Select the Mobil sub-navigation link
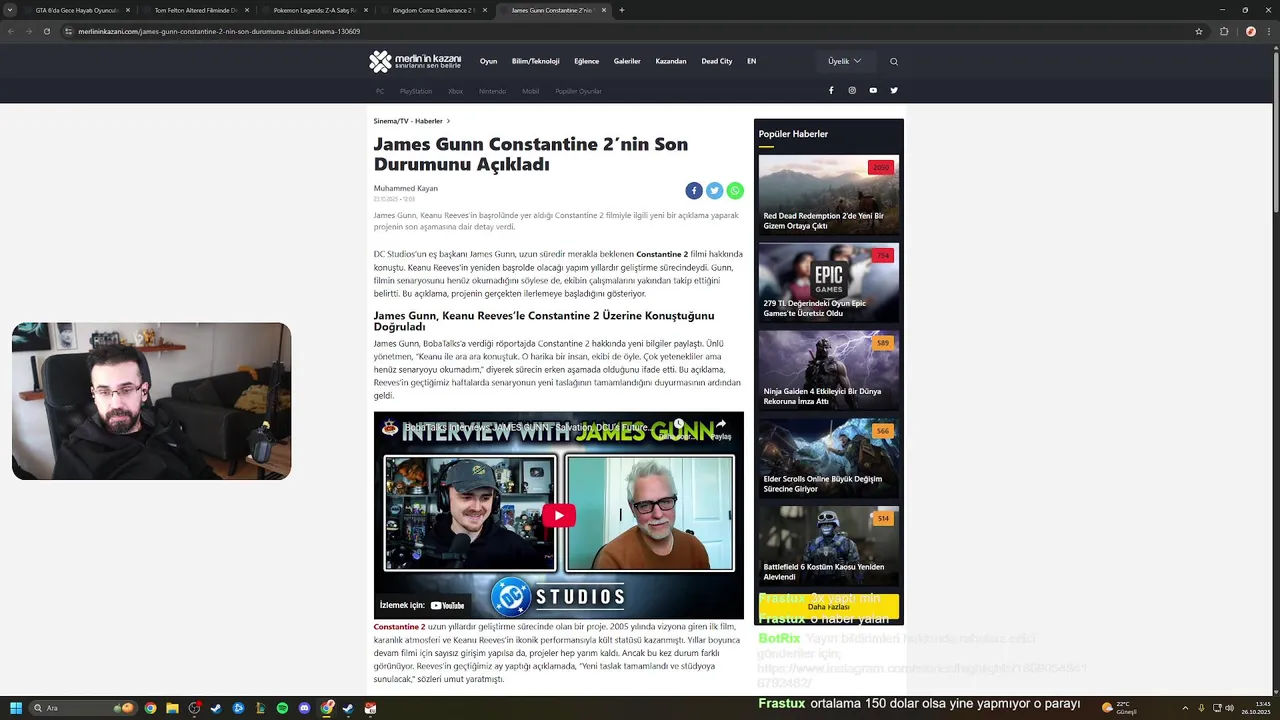Image resolution: width=1280 pixels, height=720 pixels. [530, 91]
